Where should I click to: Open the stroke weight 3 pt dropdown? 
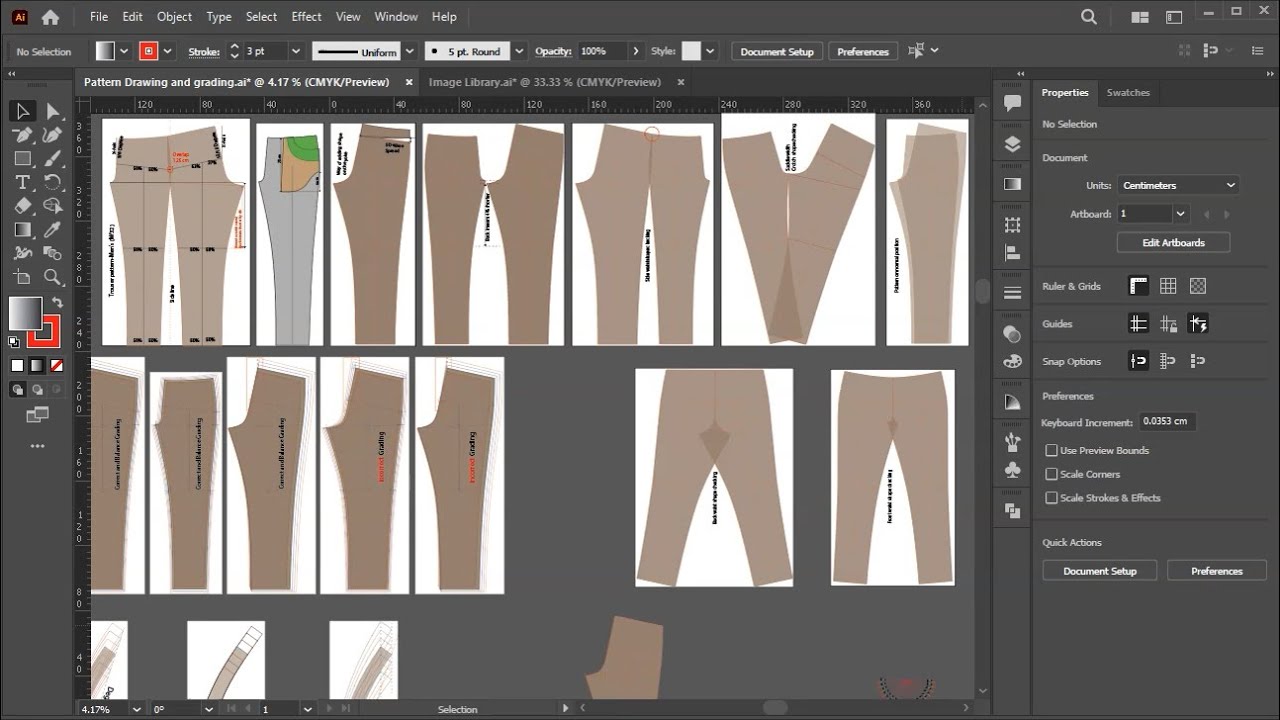295,51
